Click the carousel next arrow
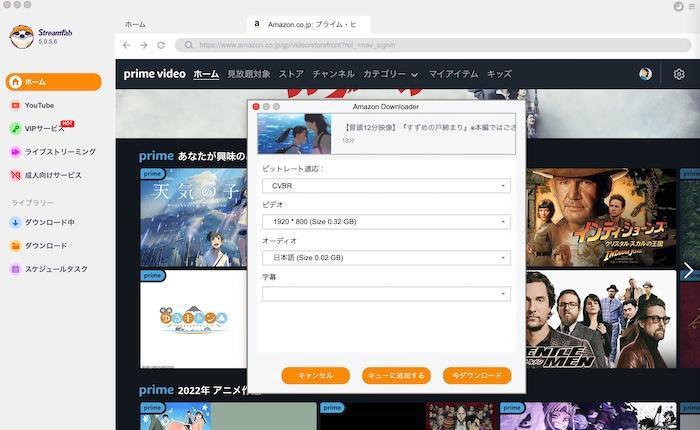This screenshot has height=430, width=700. (x=689, y=270)
